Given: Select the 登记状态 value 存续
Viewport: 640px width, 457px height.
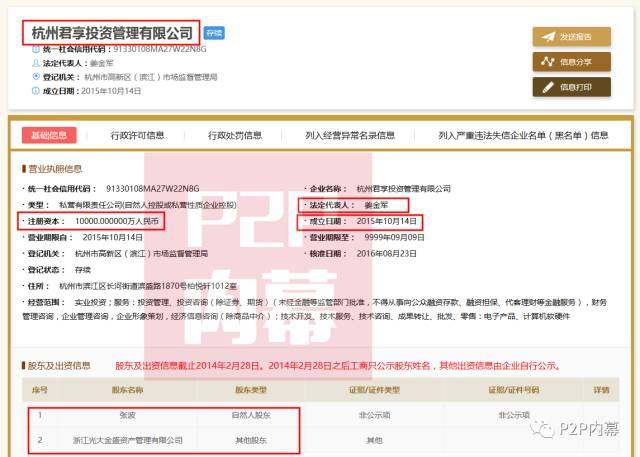Looking at the screenshot, I should (83, 270).
